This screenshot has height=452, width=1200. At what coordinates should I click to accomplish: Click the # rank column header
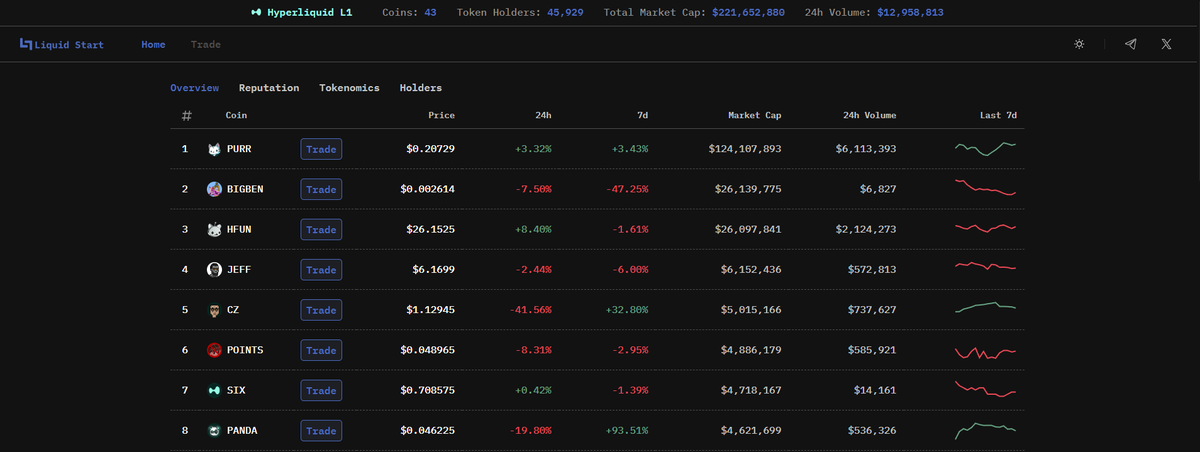(186, 116)
